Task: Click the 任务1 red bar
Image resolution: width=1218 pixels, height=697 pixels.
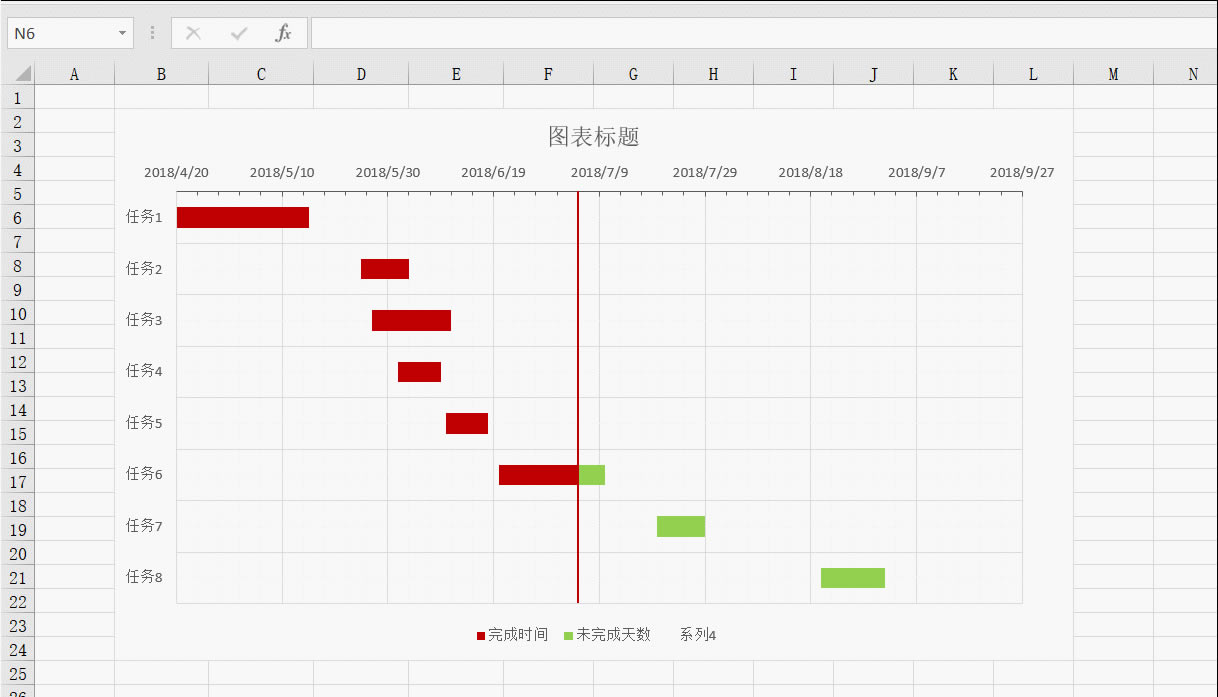Action: click(x=243, y=217)
